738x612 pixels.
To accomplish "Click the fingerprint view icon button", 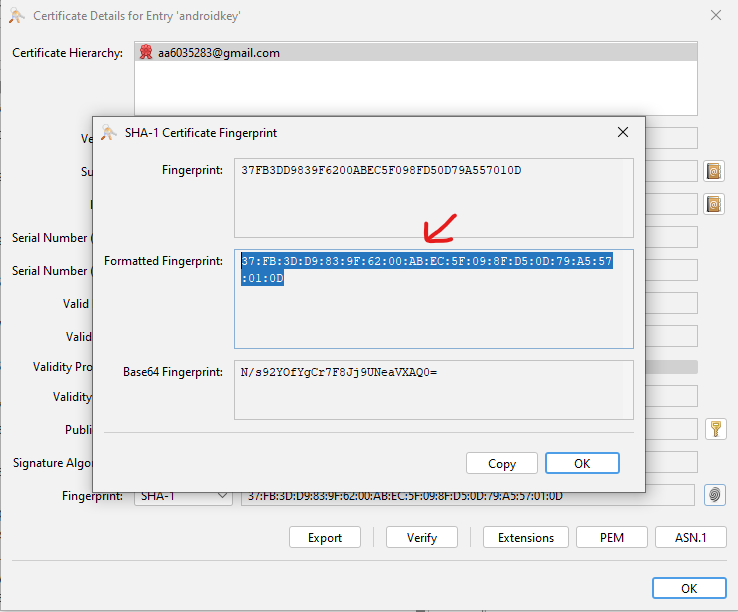I will (715, 495).
